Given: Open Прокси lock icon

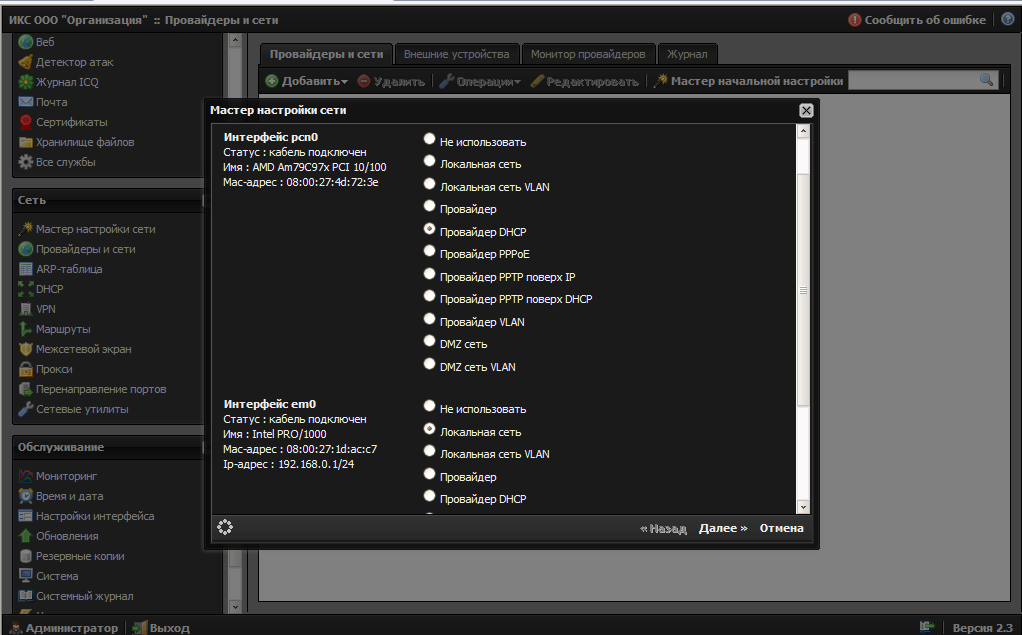Looking at the screenshot, I should (25, 369).
